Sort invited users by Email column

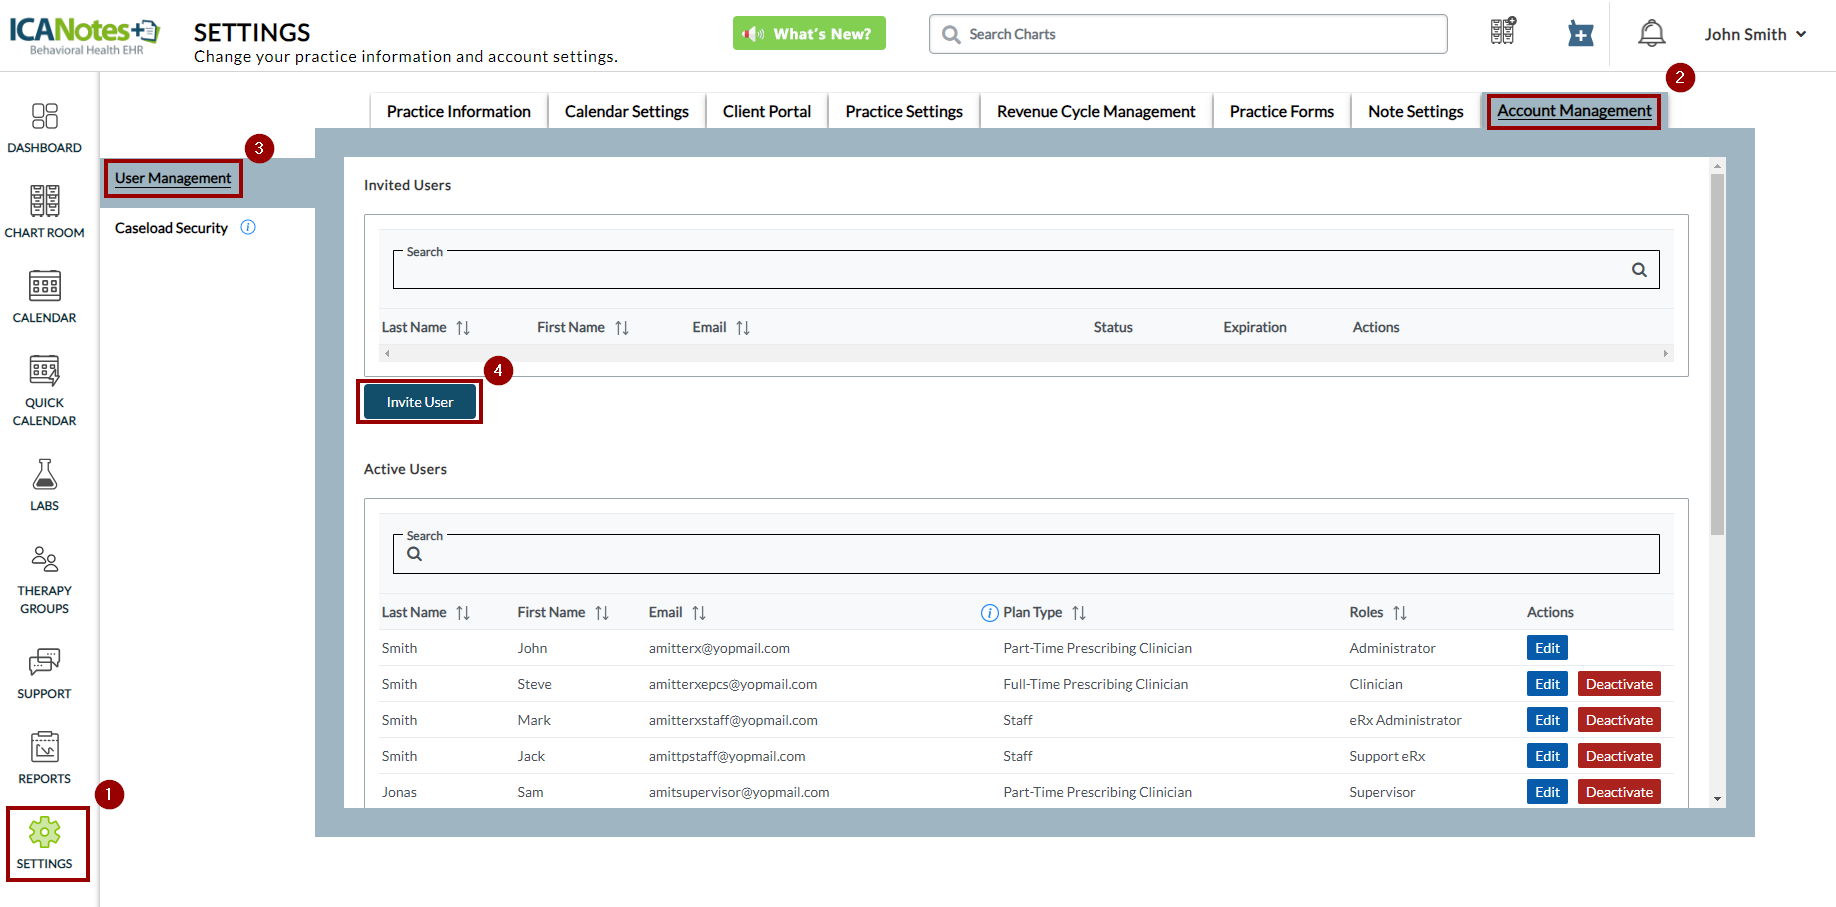(x=743, y=328)
